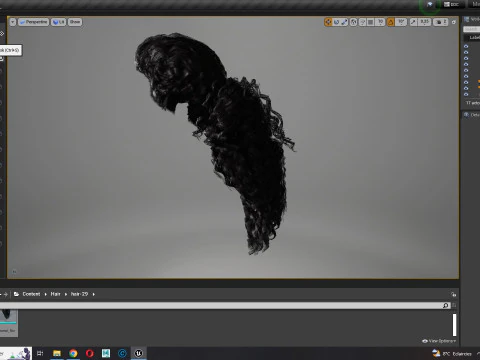Screen dimensions: 480x360
Task: Sort outliner by Label column header
Action: coord(475,38)
